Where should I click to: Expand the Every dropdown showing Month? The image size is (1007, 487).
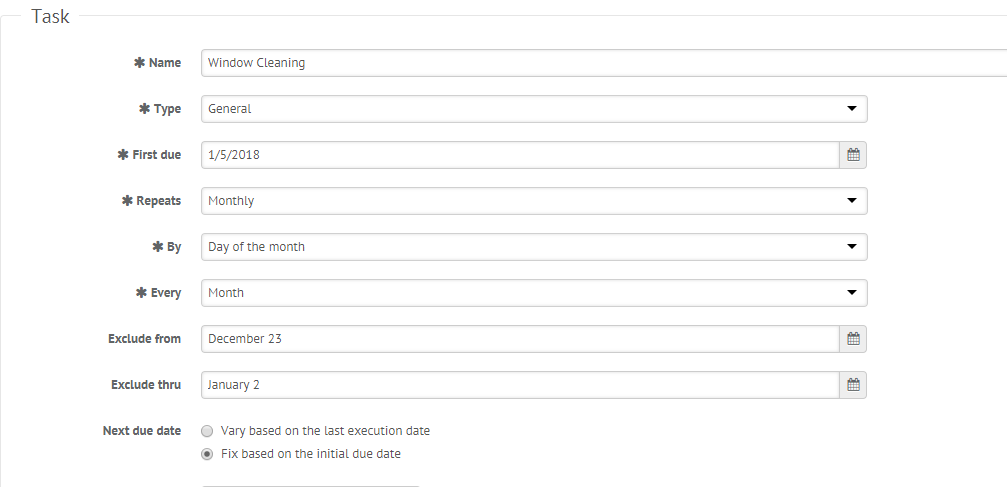click(x=534, y=292)
